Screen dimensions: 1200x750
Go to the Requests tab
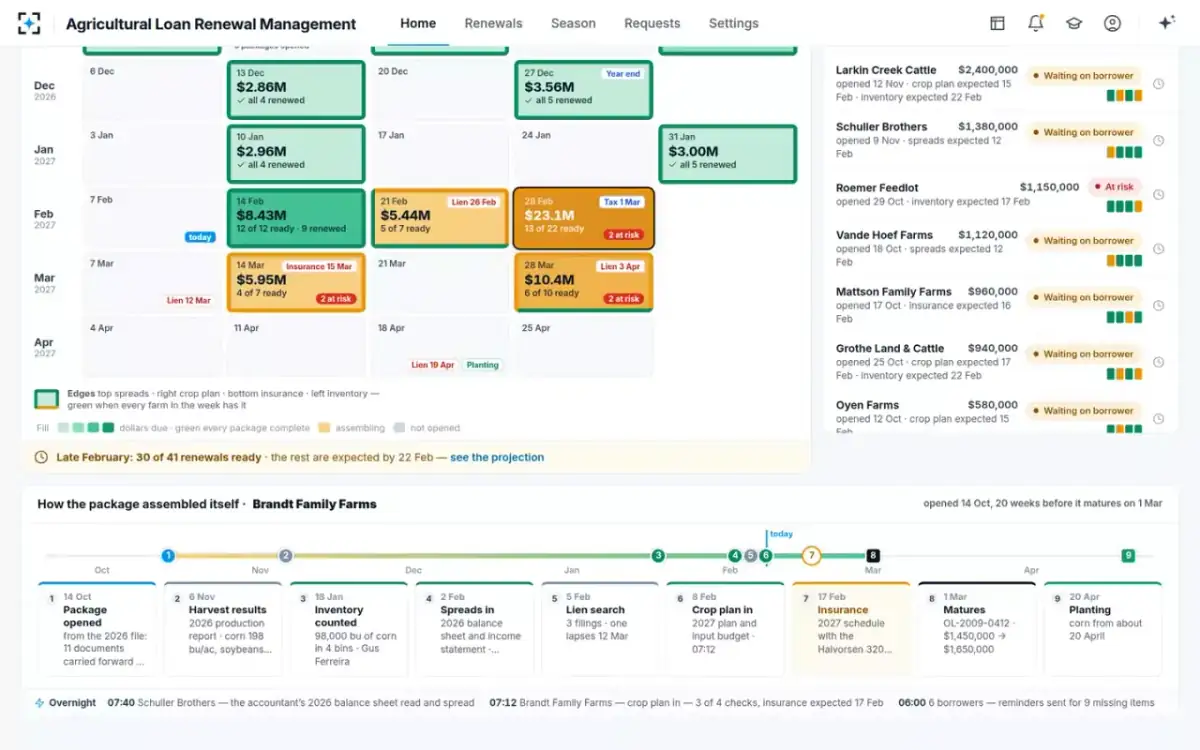point(652,23)
